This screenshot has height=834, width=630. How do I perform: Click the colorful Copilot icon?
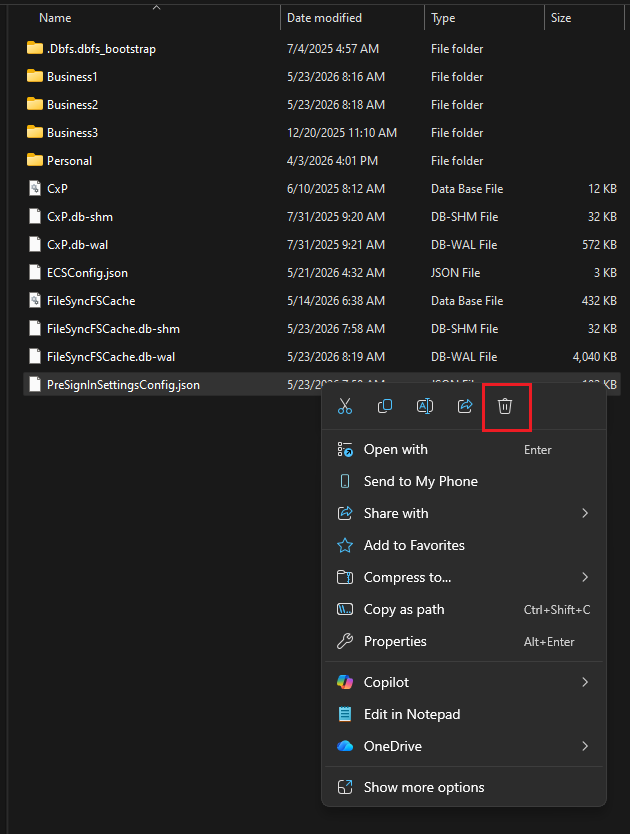coord(345,682)
